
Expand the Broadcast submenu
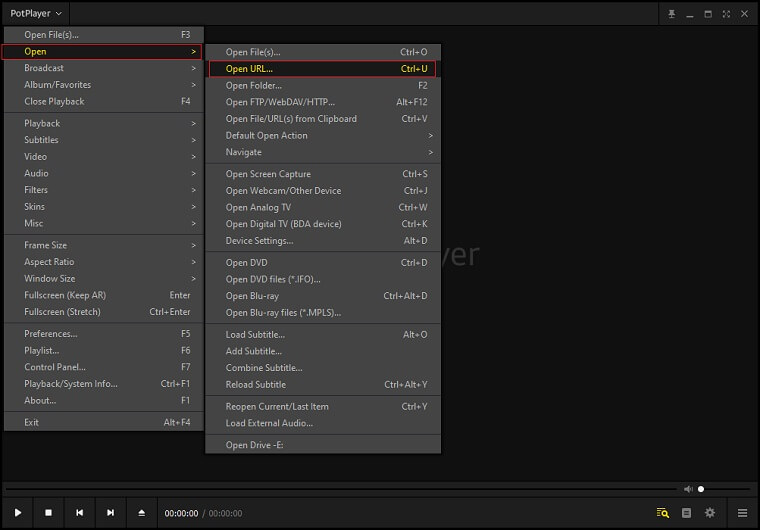pyautogui.click(x=104, y=68)
